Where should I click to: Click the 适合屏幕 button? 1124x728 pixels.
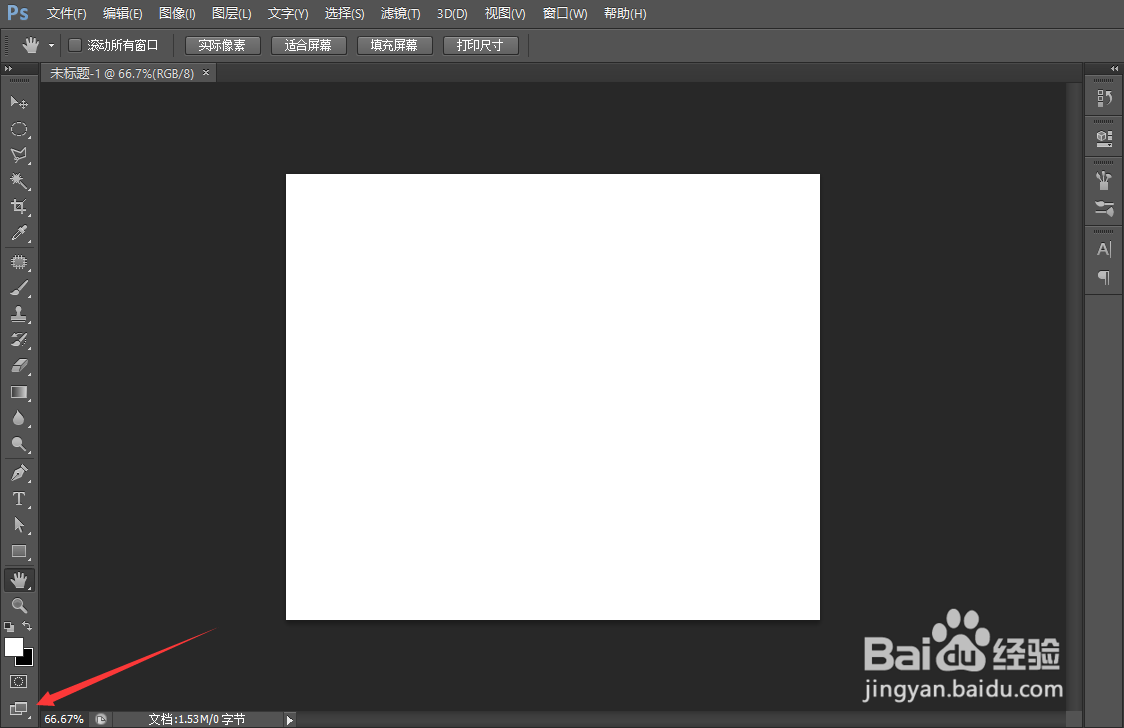308,44
